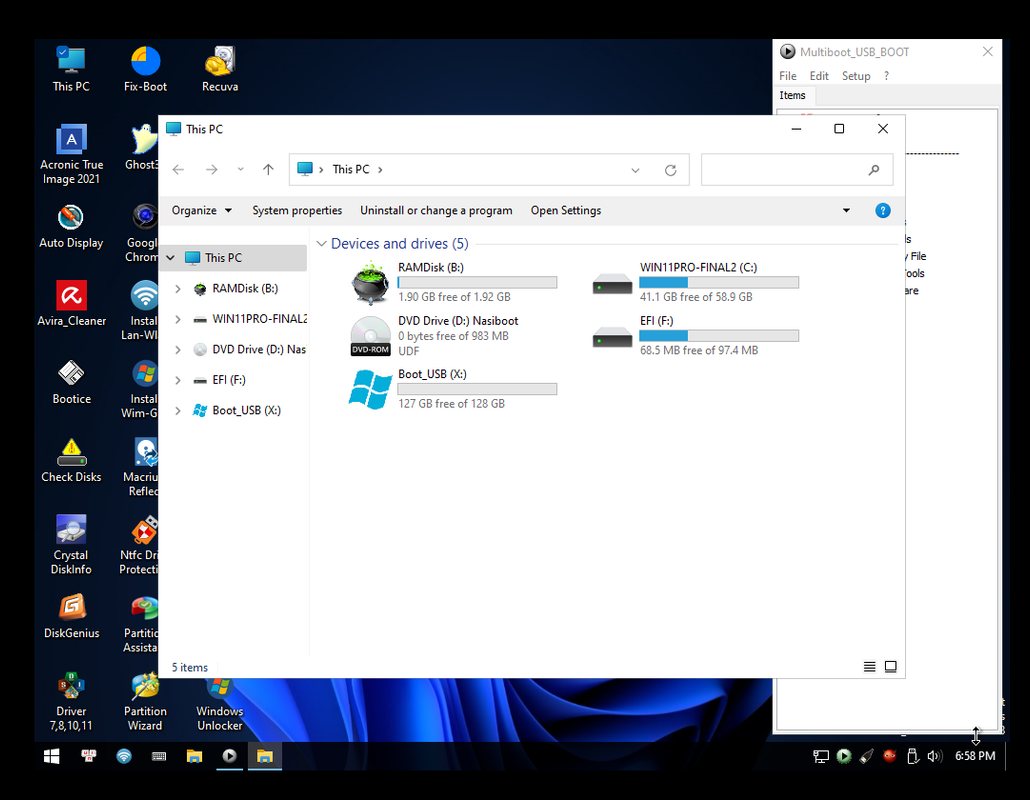The width and height of the screenshot is (1030, 800).
Task: Click the Forward navigation arrow
Action: (x=212, y=169)
